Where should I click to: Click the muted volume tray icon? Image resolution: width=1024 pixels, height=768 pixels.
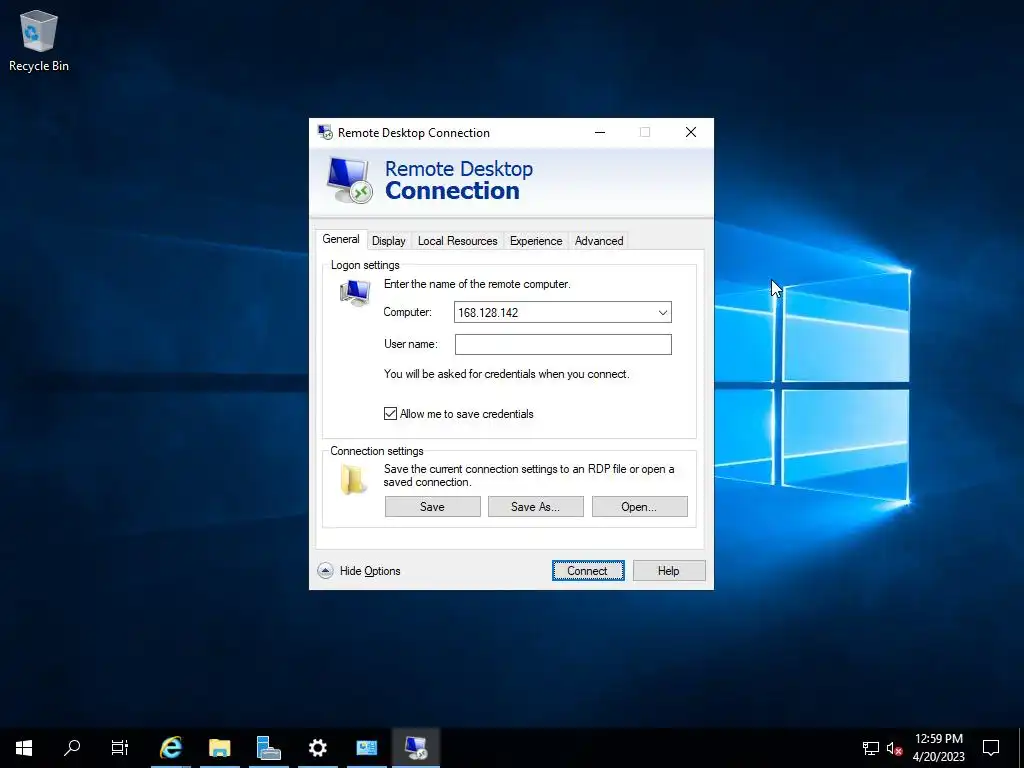[894, 748]
